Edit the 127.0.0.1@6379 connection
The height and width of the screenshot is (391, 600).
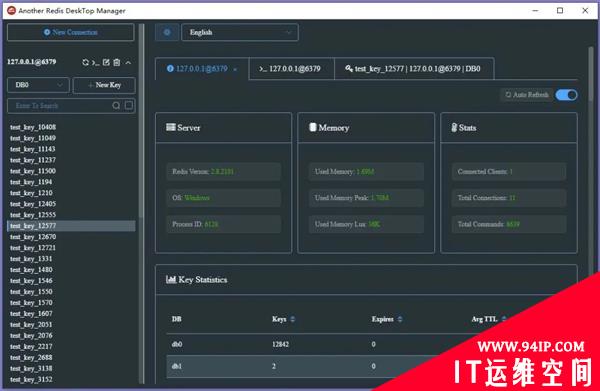[x=106, y=62]
